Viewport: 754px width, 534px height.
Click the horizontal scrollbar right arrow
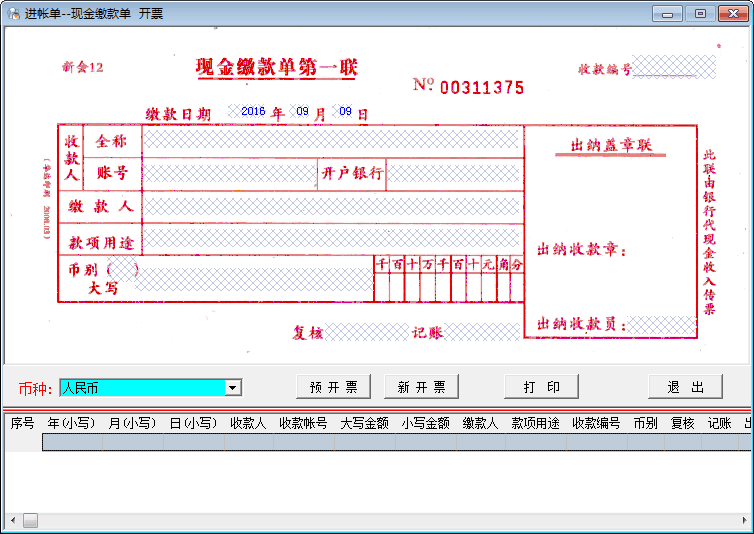click(x=744, y=520)
